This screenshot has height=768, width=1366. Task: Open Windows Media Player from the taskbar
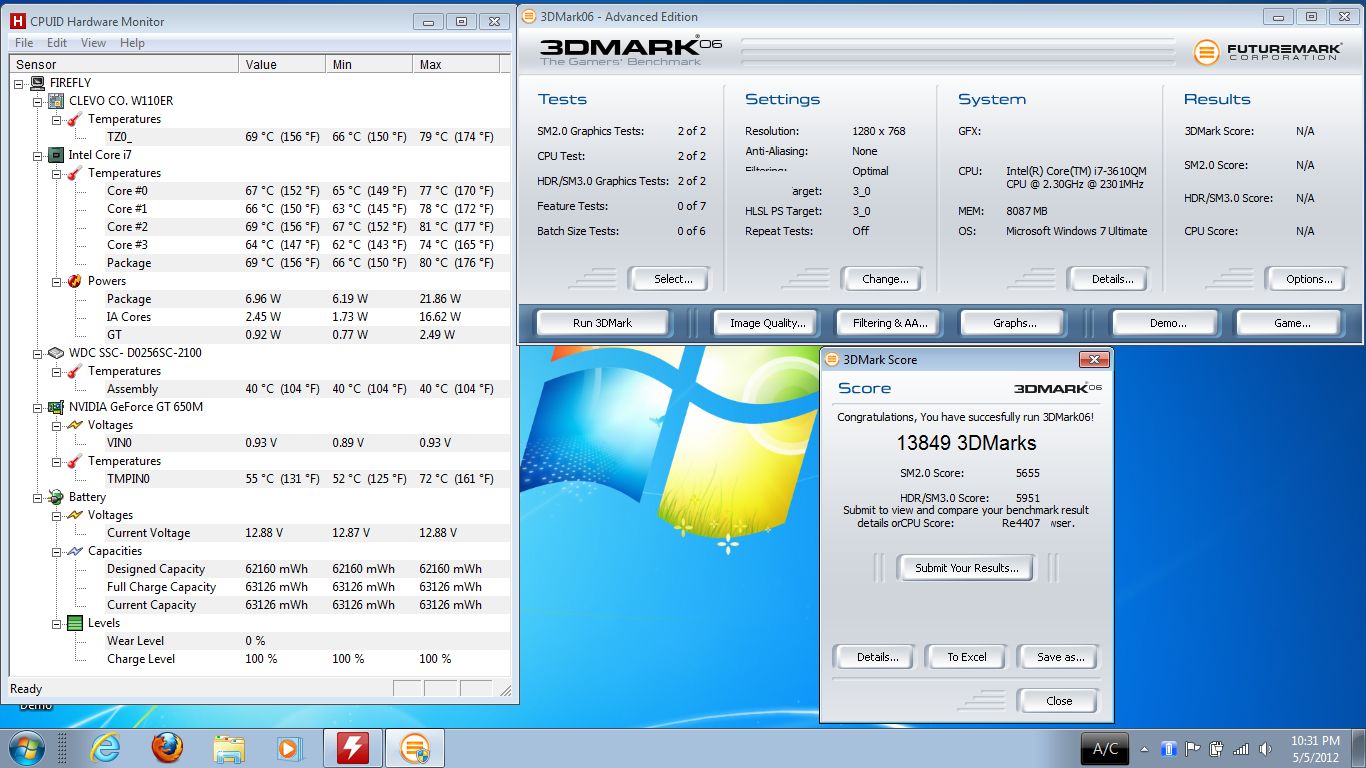[289, 748]
